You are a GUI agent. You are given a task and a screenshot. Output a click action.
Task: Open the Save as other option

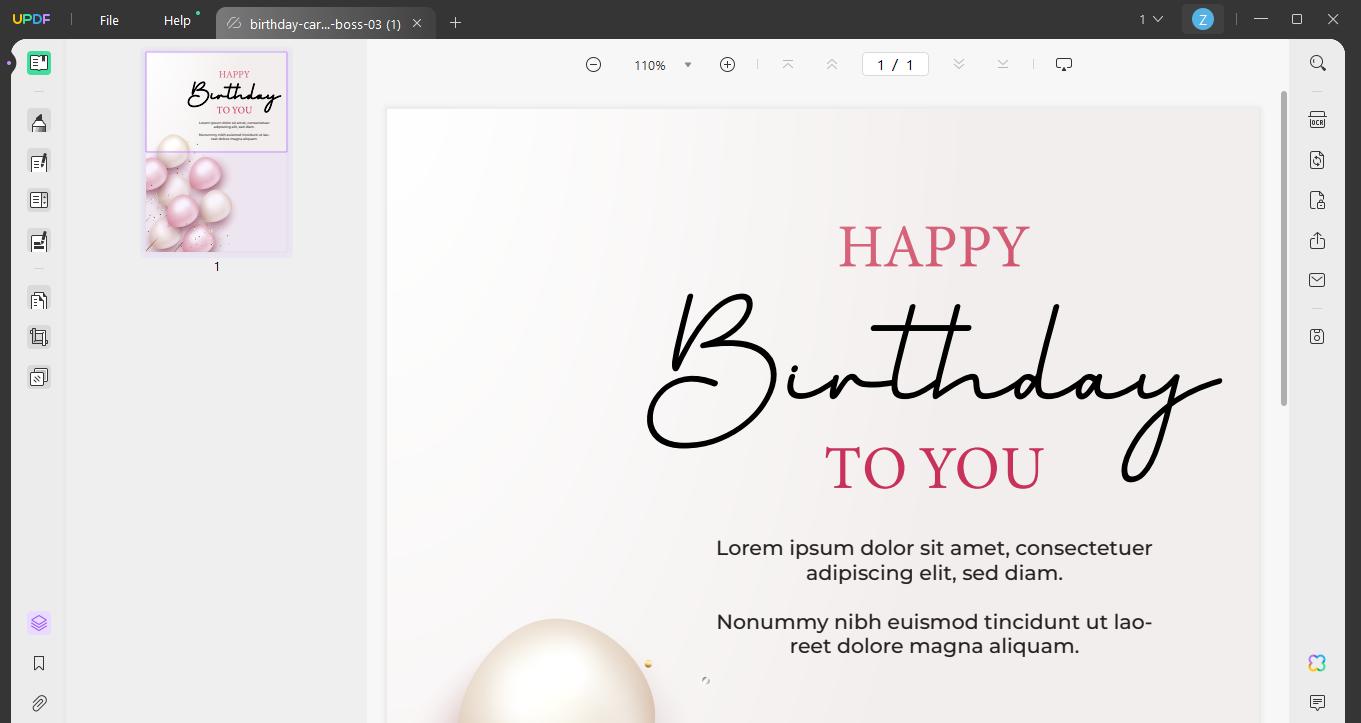pos(1318,336)
